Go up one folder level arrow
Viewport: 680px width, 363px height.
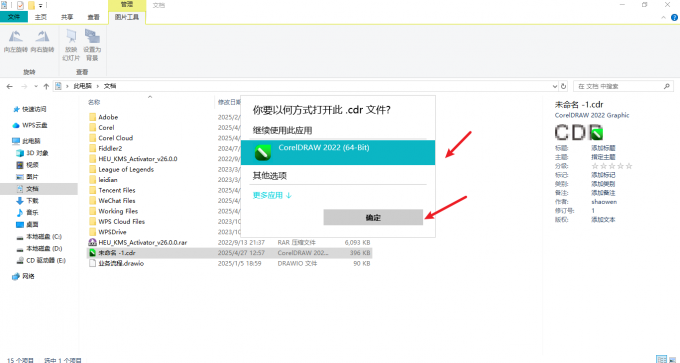pyautogui.click(x=46, y=86)
